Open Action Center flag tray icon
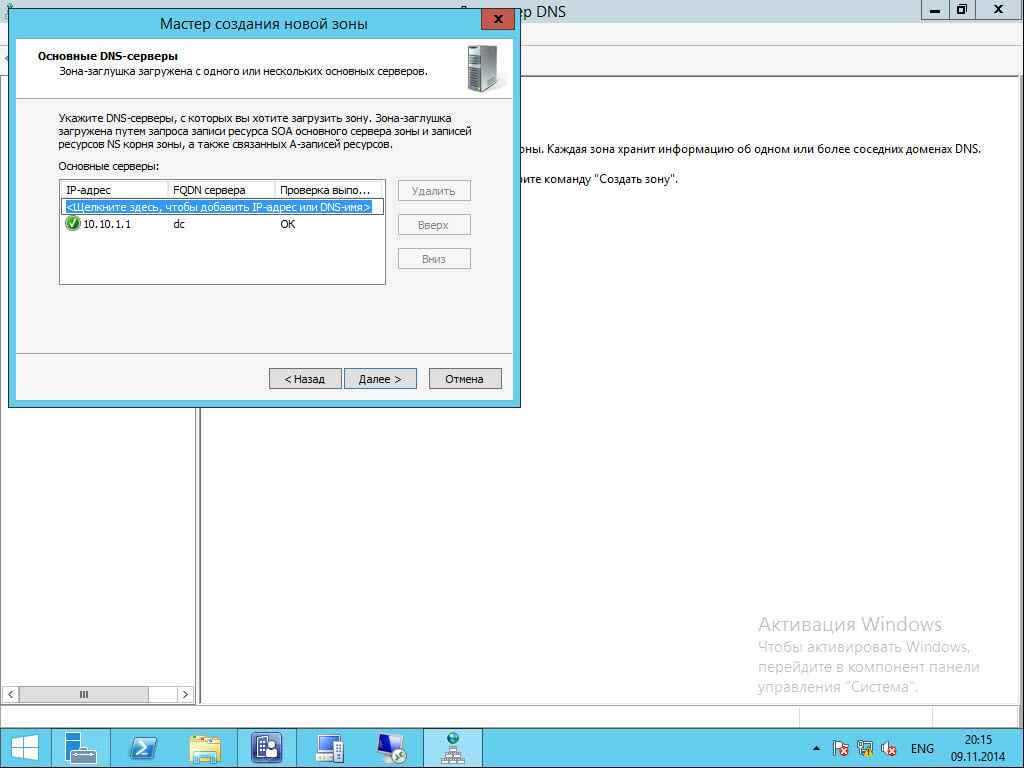Image resolution: width=1024 pixels, height=768 pixels. click(841, 748)
